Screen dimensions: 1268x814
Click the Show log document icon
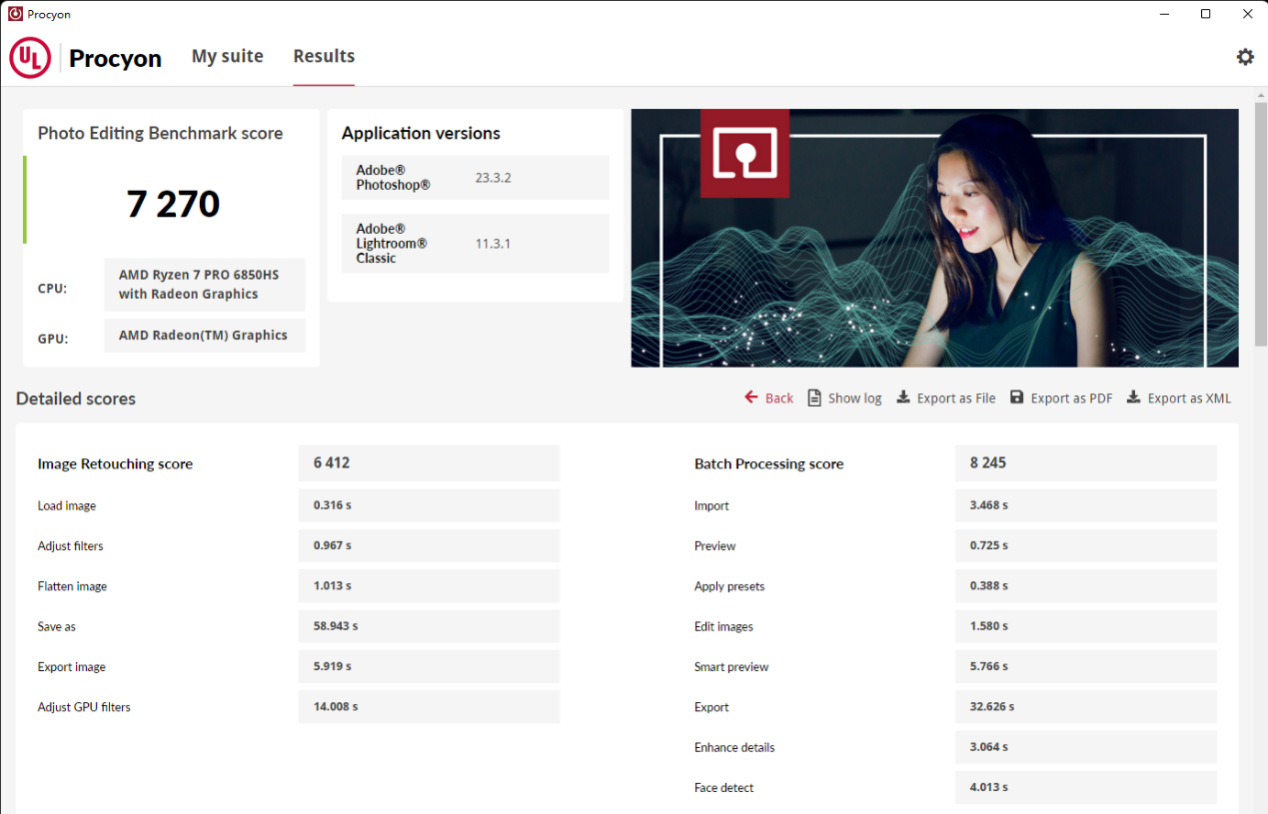815,397
